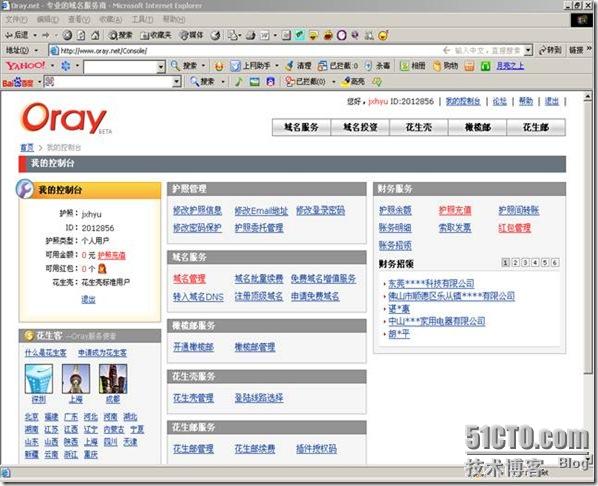Image resolution: width=598 pixels, height=486 pixels.
Task: Click the 退出 link in 我的控制台 panel
Action: [88, 299]
